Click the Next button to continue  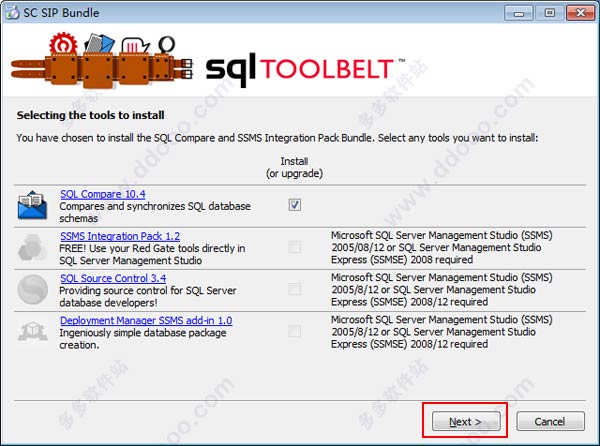466,421
